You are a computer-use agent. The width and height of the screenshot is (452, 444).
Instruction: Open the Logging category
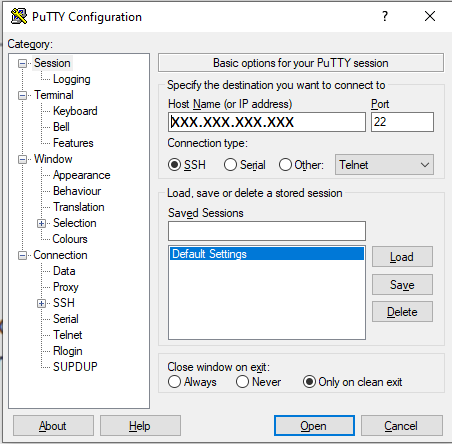(72, 79)
